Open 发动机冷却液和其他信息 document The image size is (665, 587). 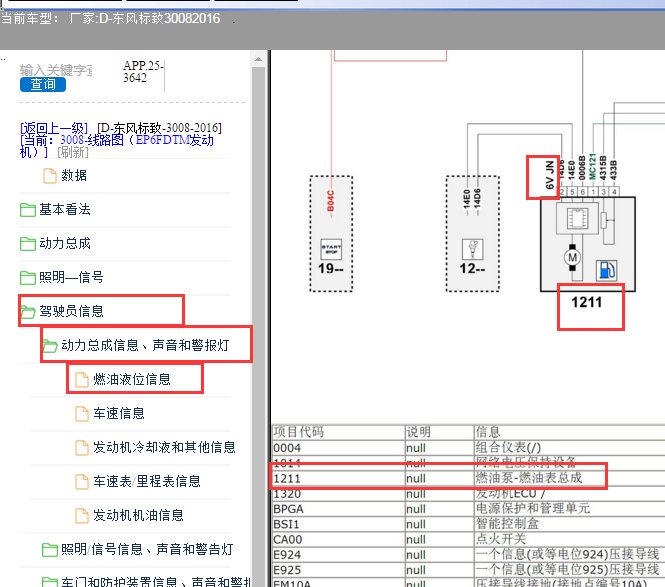pos(164,447)
